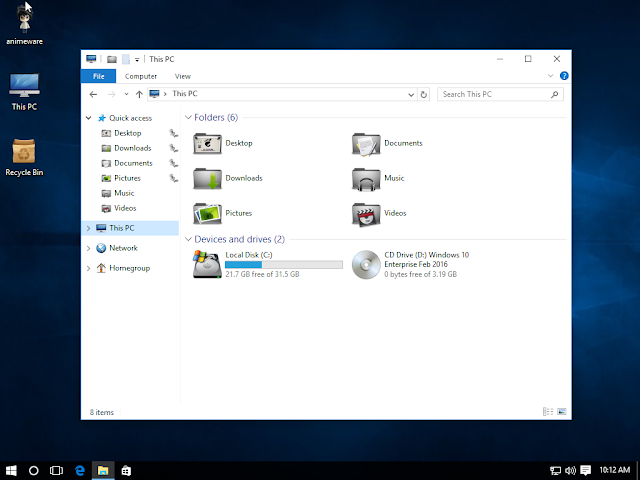Select Desktop in Quick access
Screen dimensions: 640x480
coord(128,133)
